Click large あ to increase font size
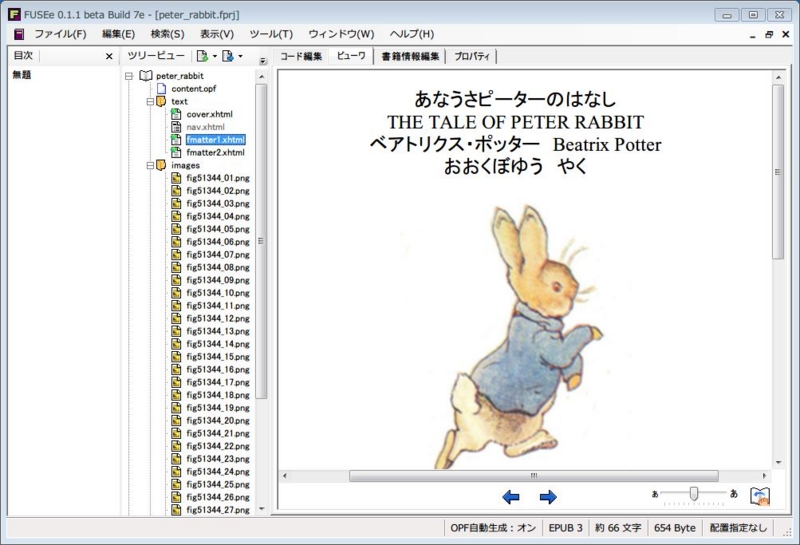Viewport: 800px width, 545px height. pyautogui.click(x=734, y=493)
